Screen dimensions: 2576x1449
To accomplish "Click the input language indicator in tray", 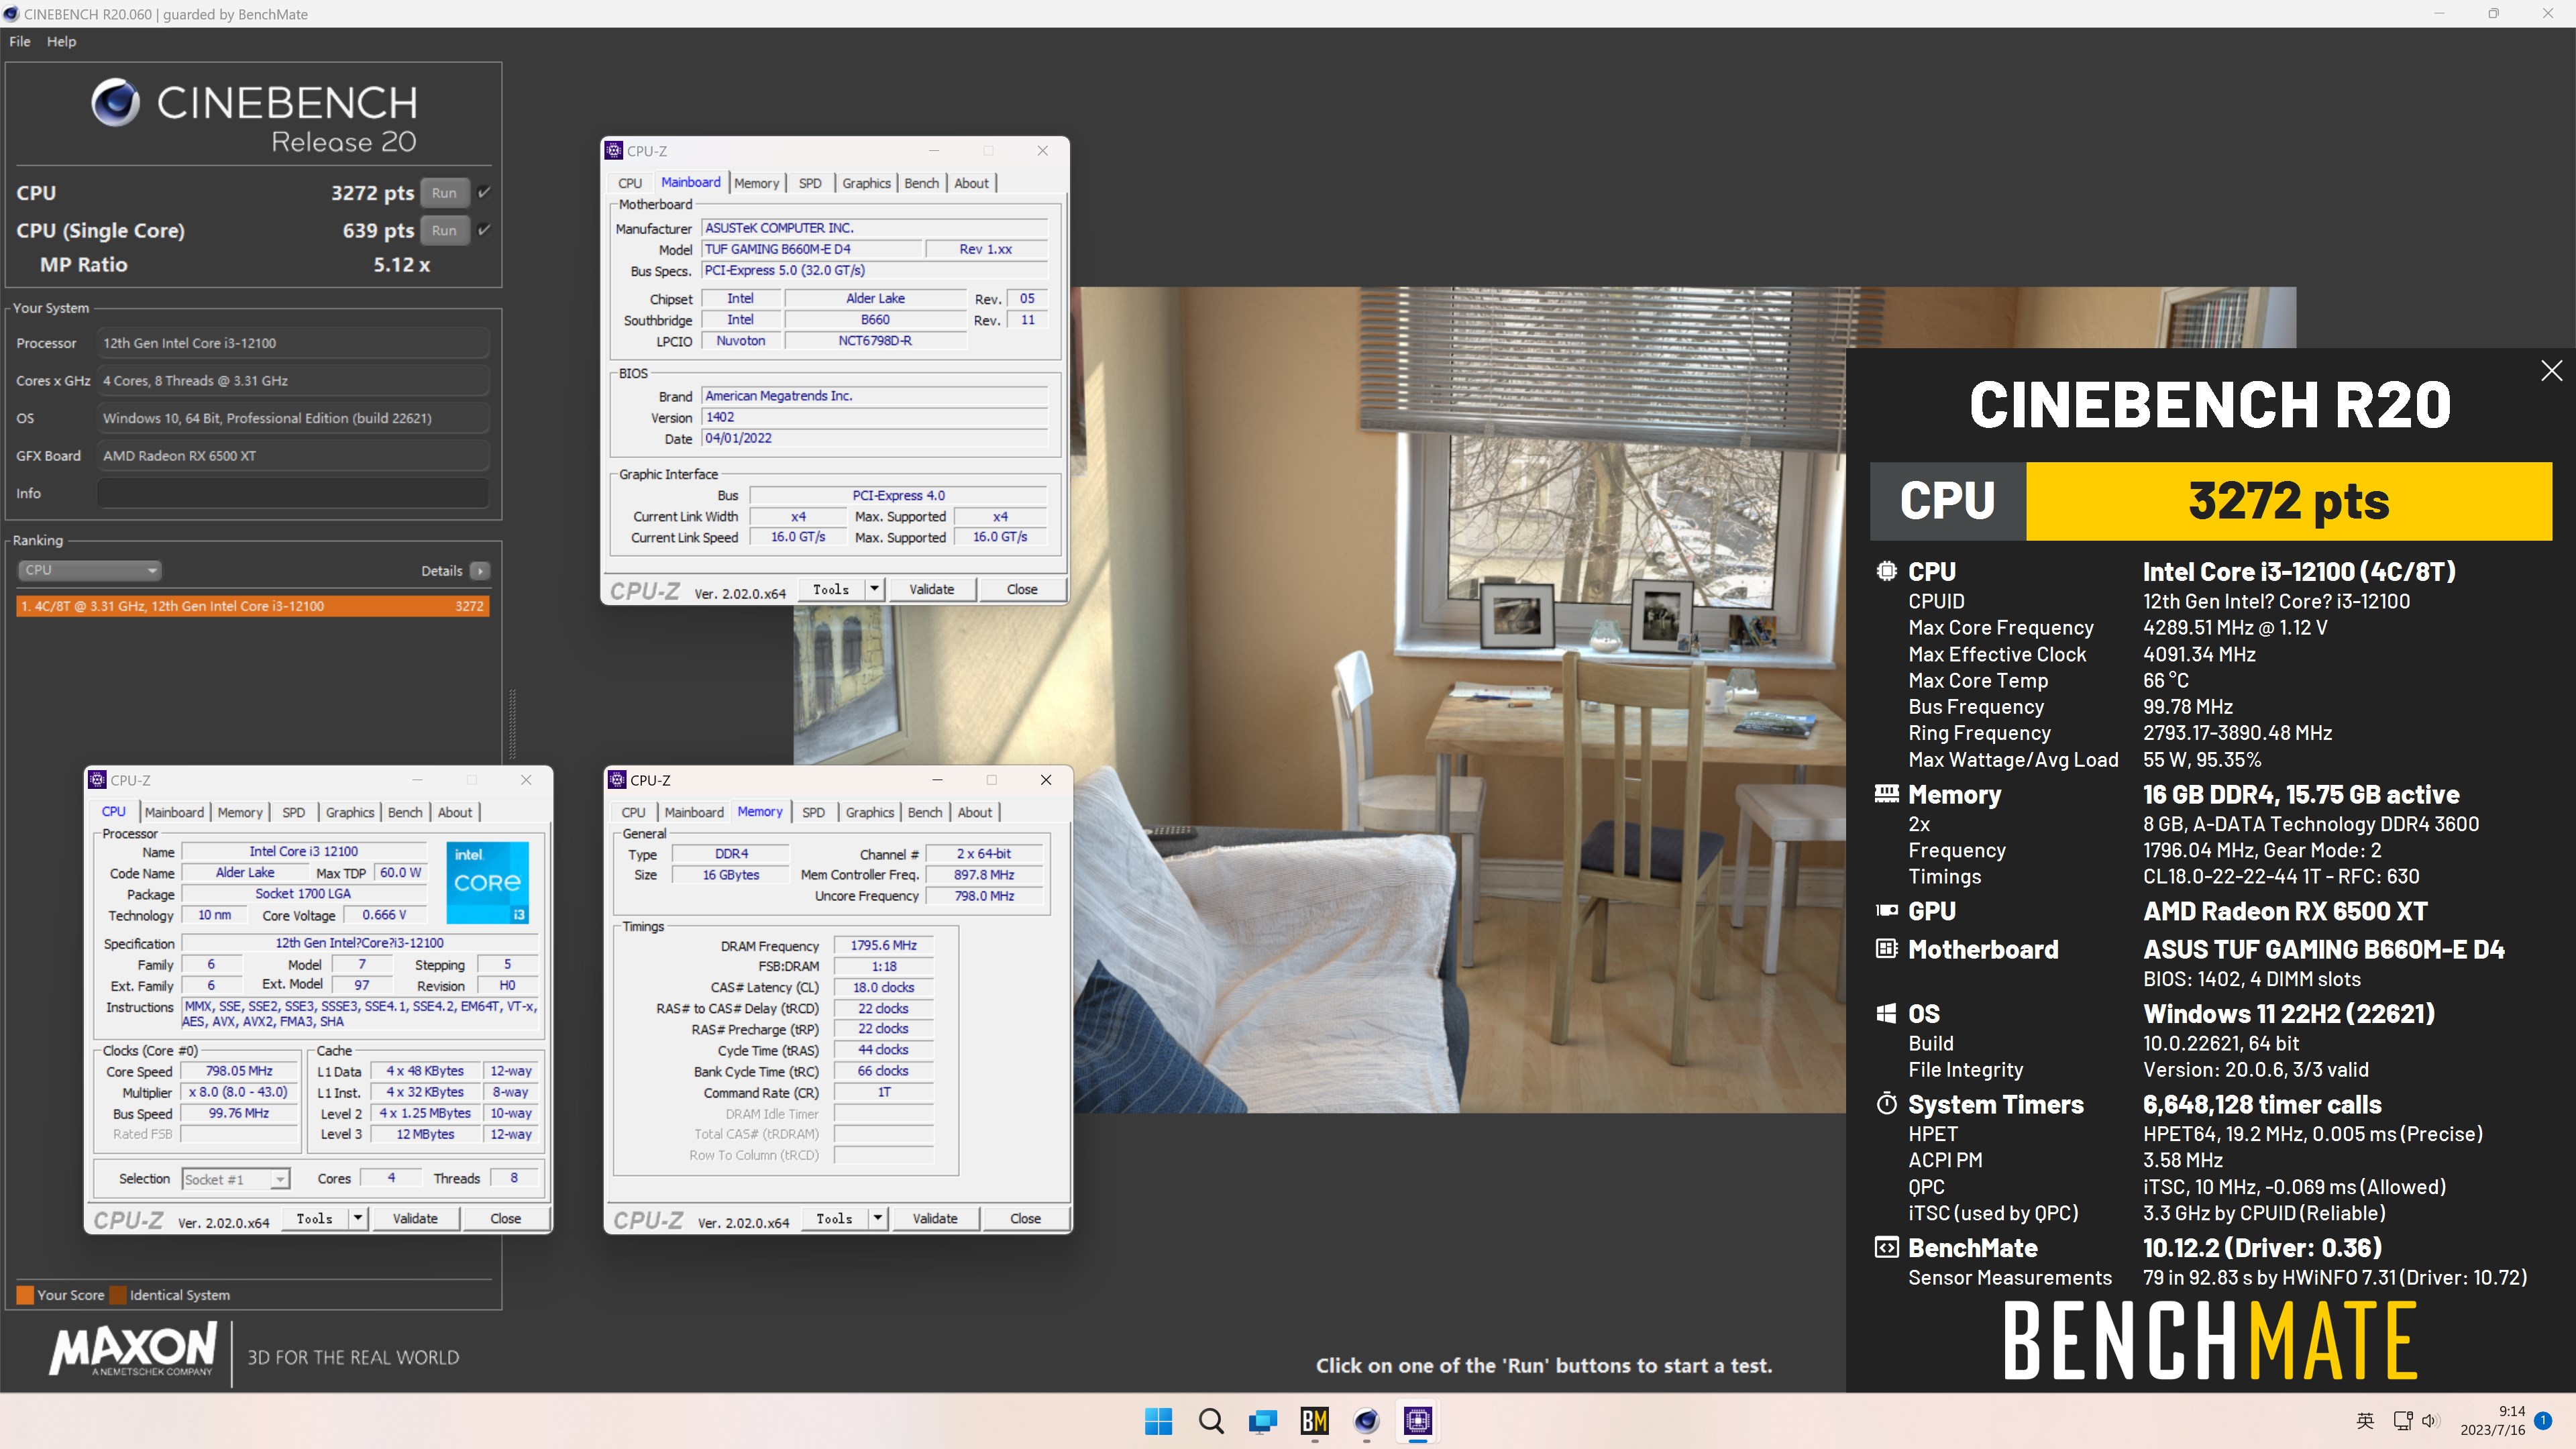I will pos(2365,1421).
